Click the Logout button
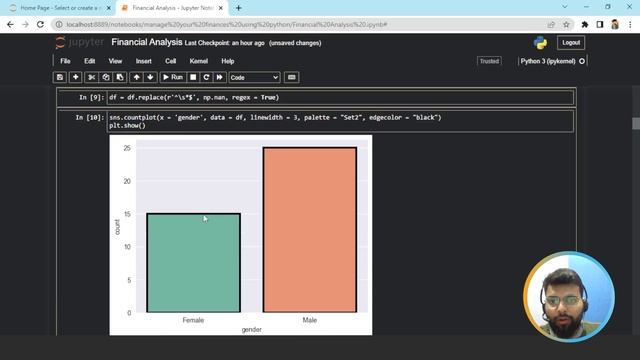The width and height of the screenshot is (640, 360). 571,42
